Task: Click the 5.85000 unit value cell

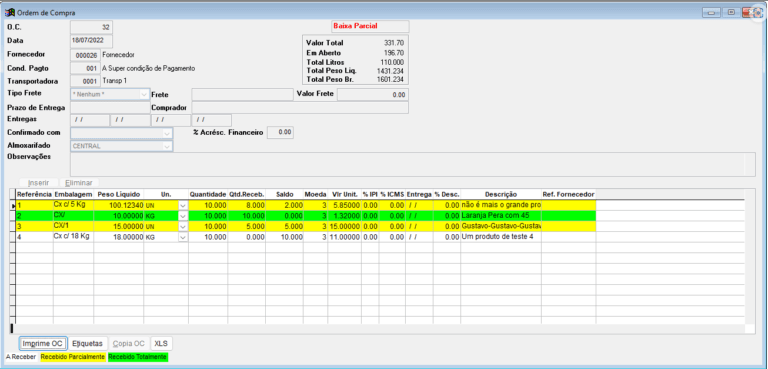Action: click(345, 206)
